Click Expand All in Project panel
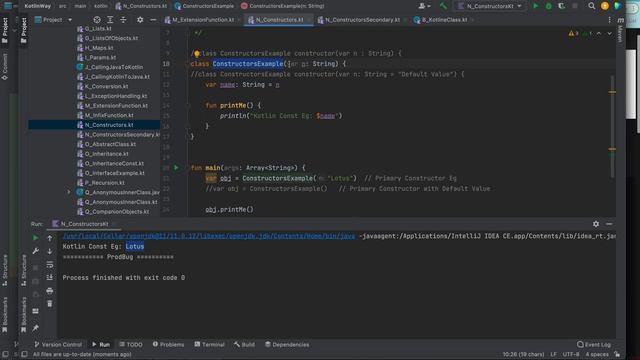 click(x=110, y=20)
